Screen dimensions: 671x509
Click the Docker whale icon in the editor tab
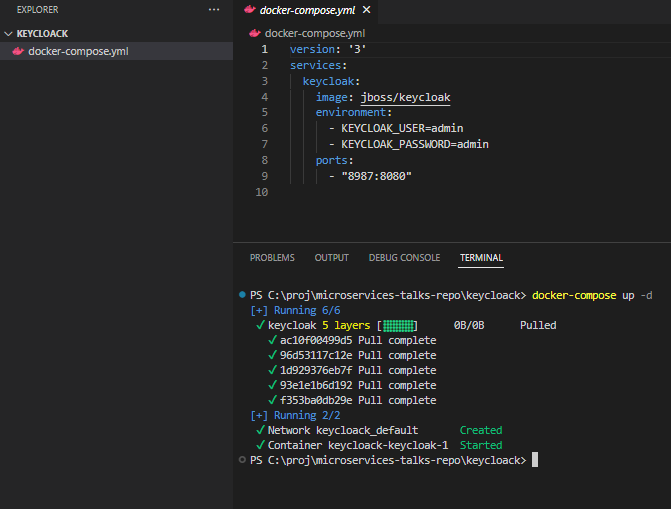pyautogui.click(x=250, y=10)
